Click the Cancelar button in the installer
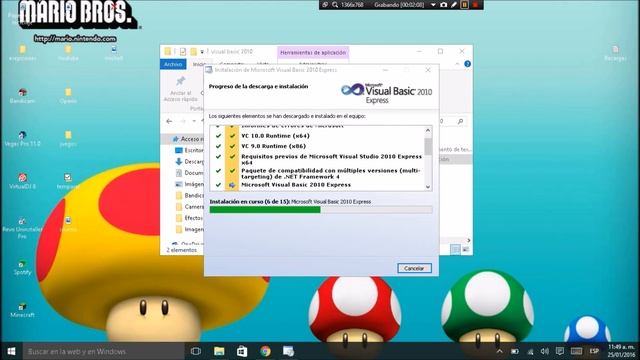This screenshot has height=360, width=640. [x=414, y=268]
